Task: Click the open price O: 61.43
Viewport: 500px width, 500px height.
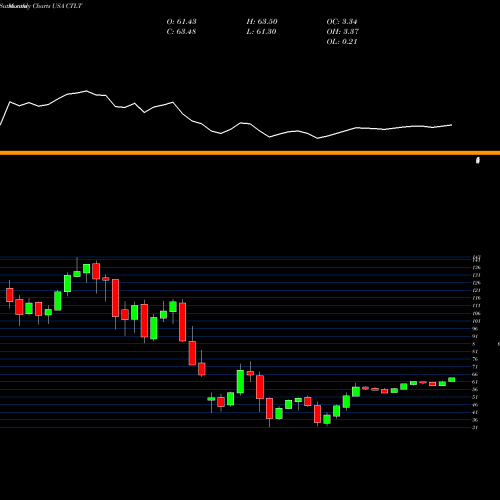Action: (x=181, y=22)
